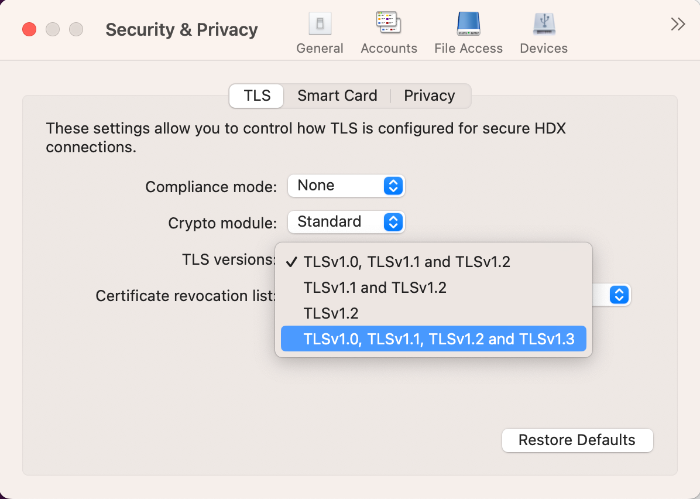Click the Security & Privacy window title

(181, 30)
